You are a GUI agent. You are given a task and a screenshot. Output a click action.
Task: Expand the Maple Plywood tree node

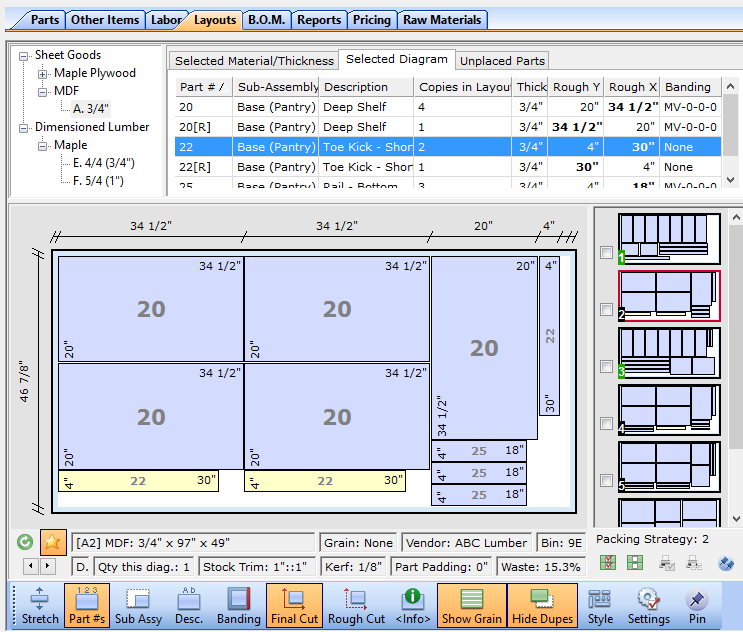coord(43,74)
